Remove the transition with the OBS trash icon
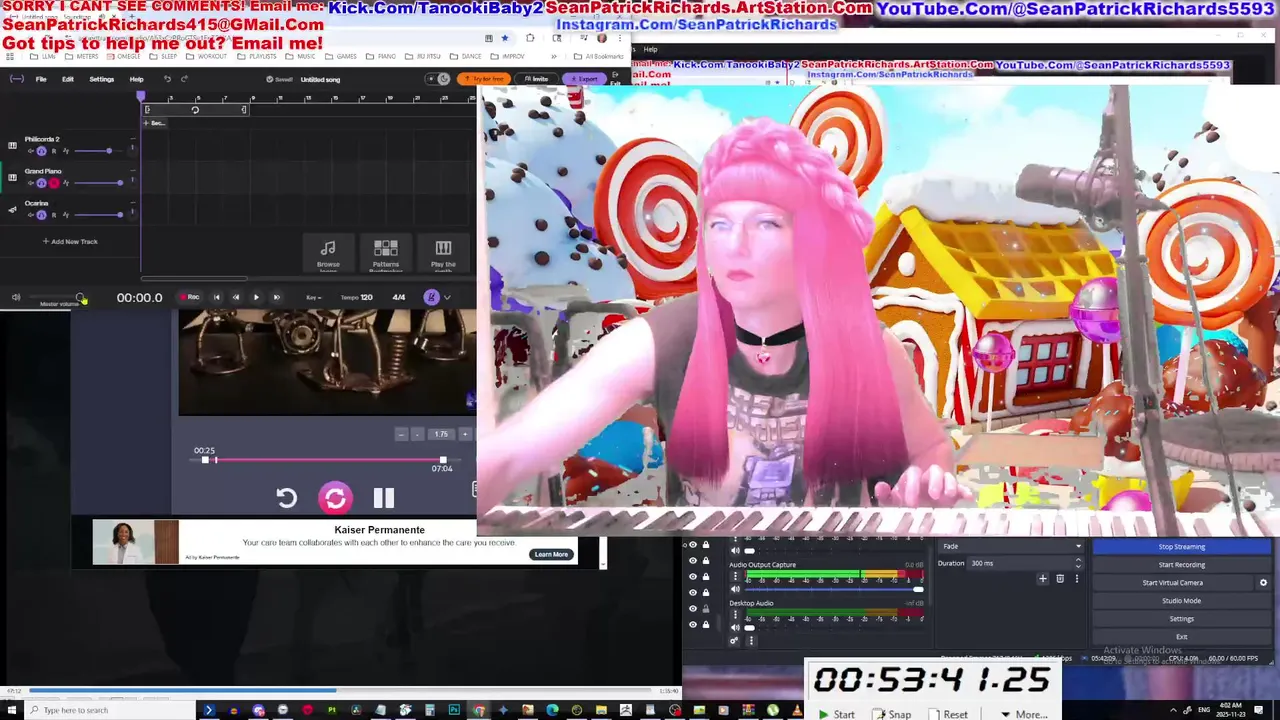Screen dimensions: 1280x720 [1060, 579]
